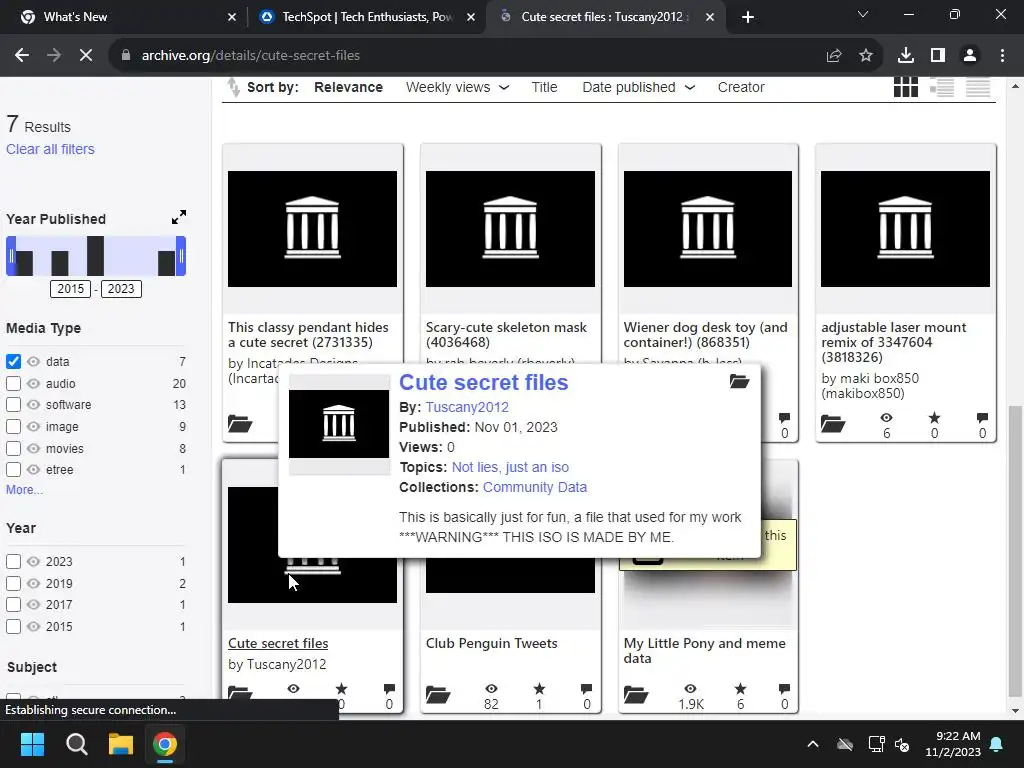The height and width of the screenshot is (768, 1024).
Task: Click left handle of year range slider
Action: [10, 255]
